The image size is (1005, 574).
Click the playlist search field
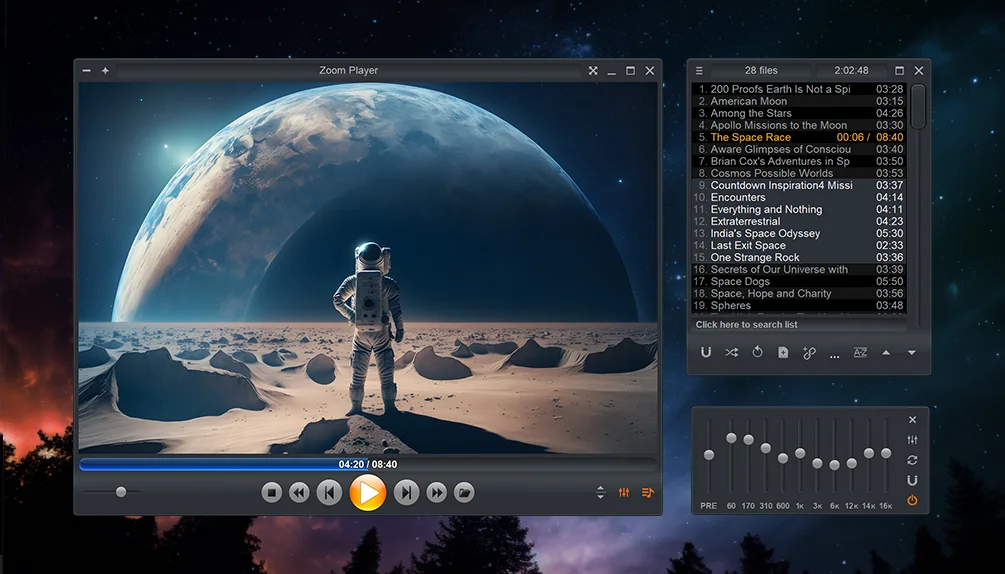(x=800, y=325)
